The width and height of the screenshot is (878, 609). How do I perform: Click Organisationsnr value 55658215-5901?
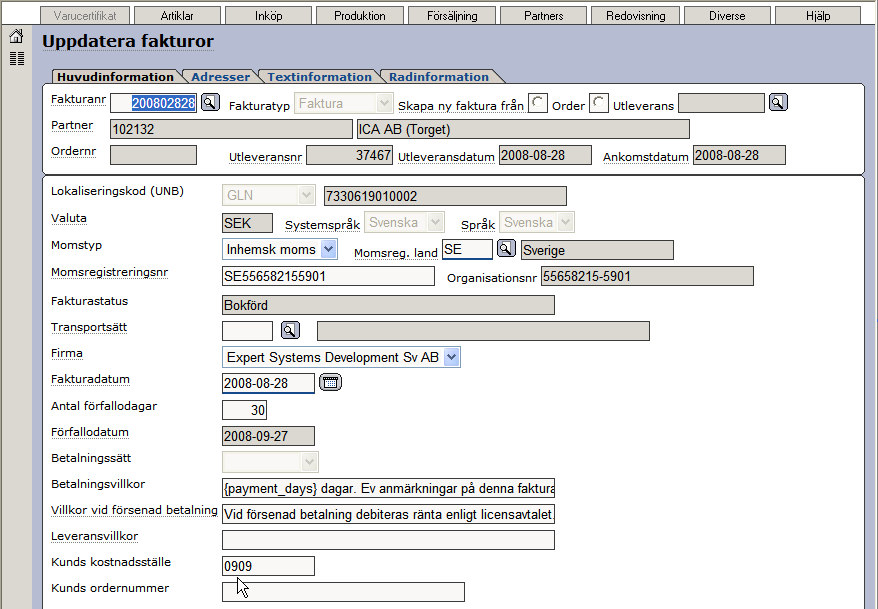(x=647, y=276)
